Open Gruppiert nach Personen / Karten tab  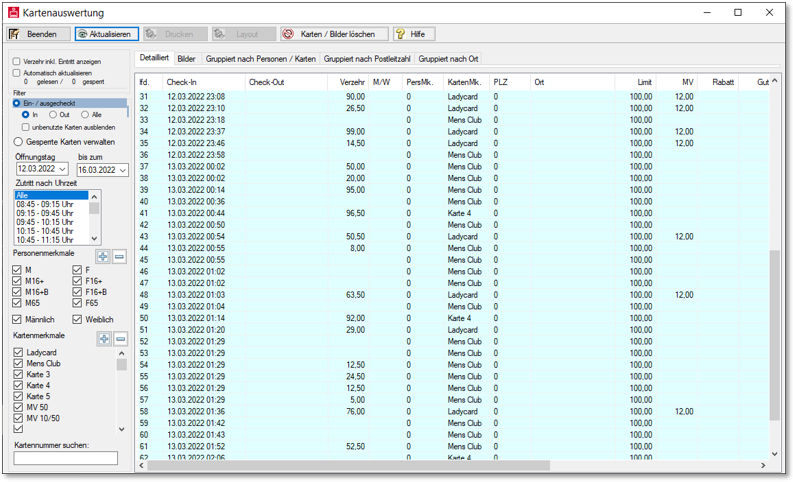point(260,59)
